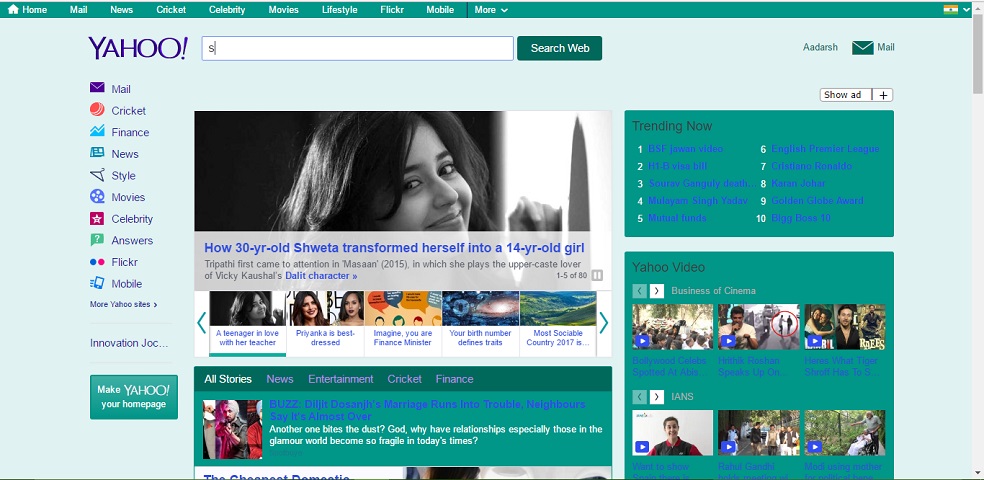
Task: Open the Dalit character link
Action: coord(321,275)
